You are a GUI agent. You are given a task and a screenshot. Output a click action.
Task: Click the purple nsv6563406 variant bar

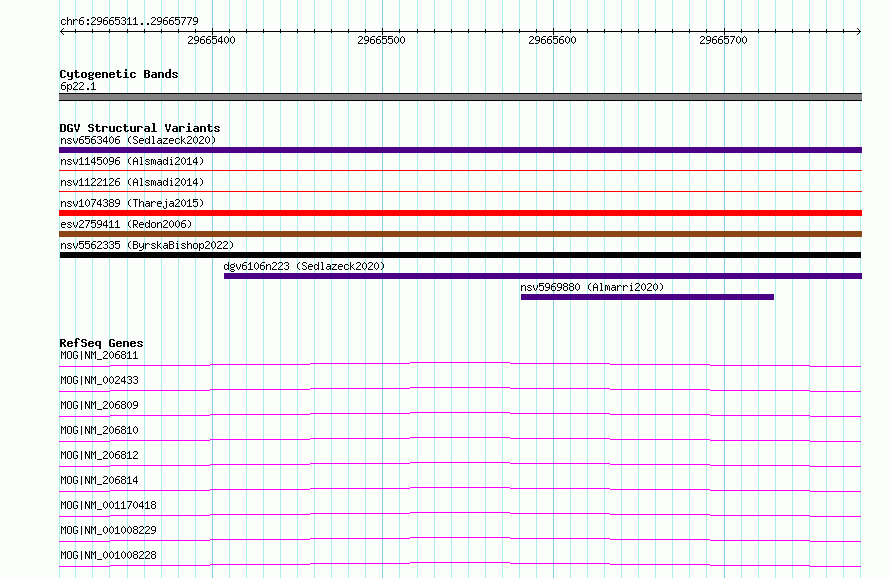click(460, 150)
